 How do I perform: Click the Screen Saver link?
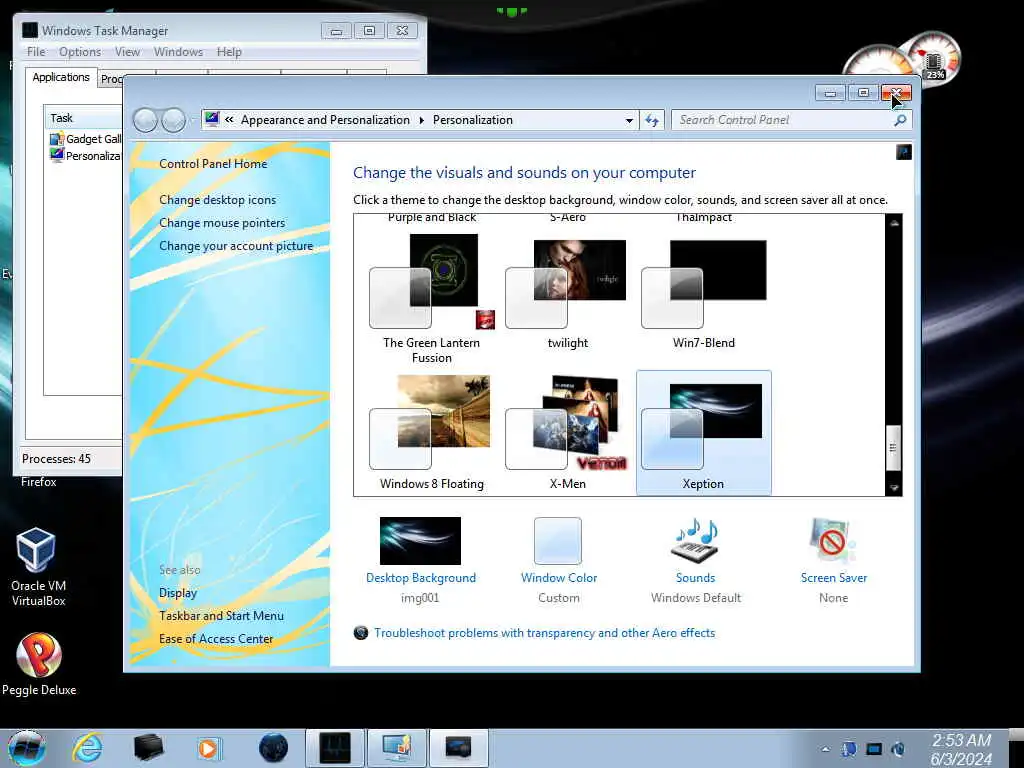(x=834, y=578)
